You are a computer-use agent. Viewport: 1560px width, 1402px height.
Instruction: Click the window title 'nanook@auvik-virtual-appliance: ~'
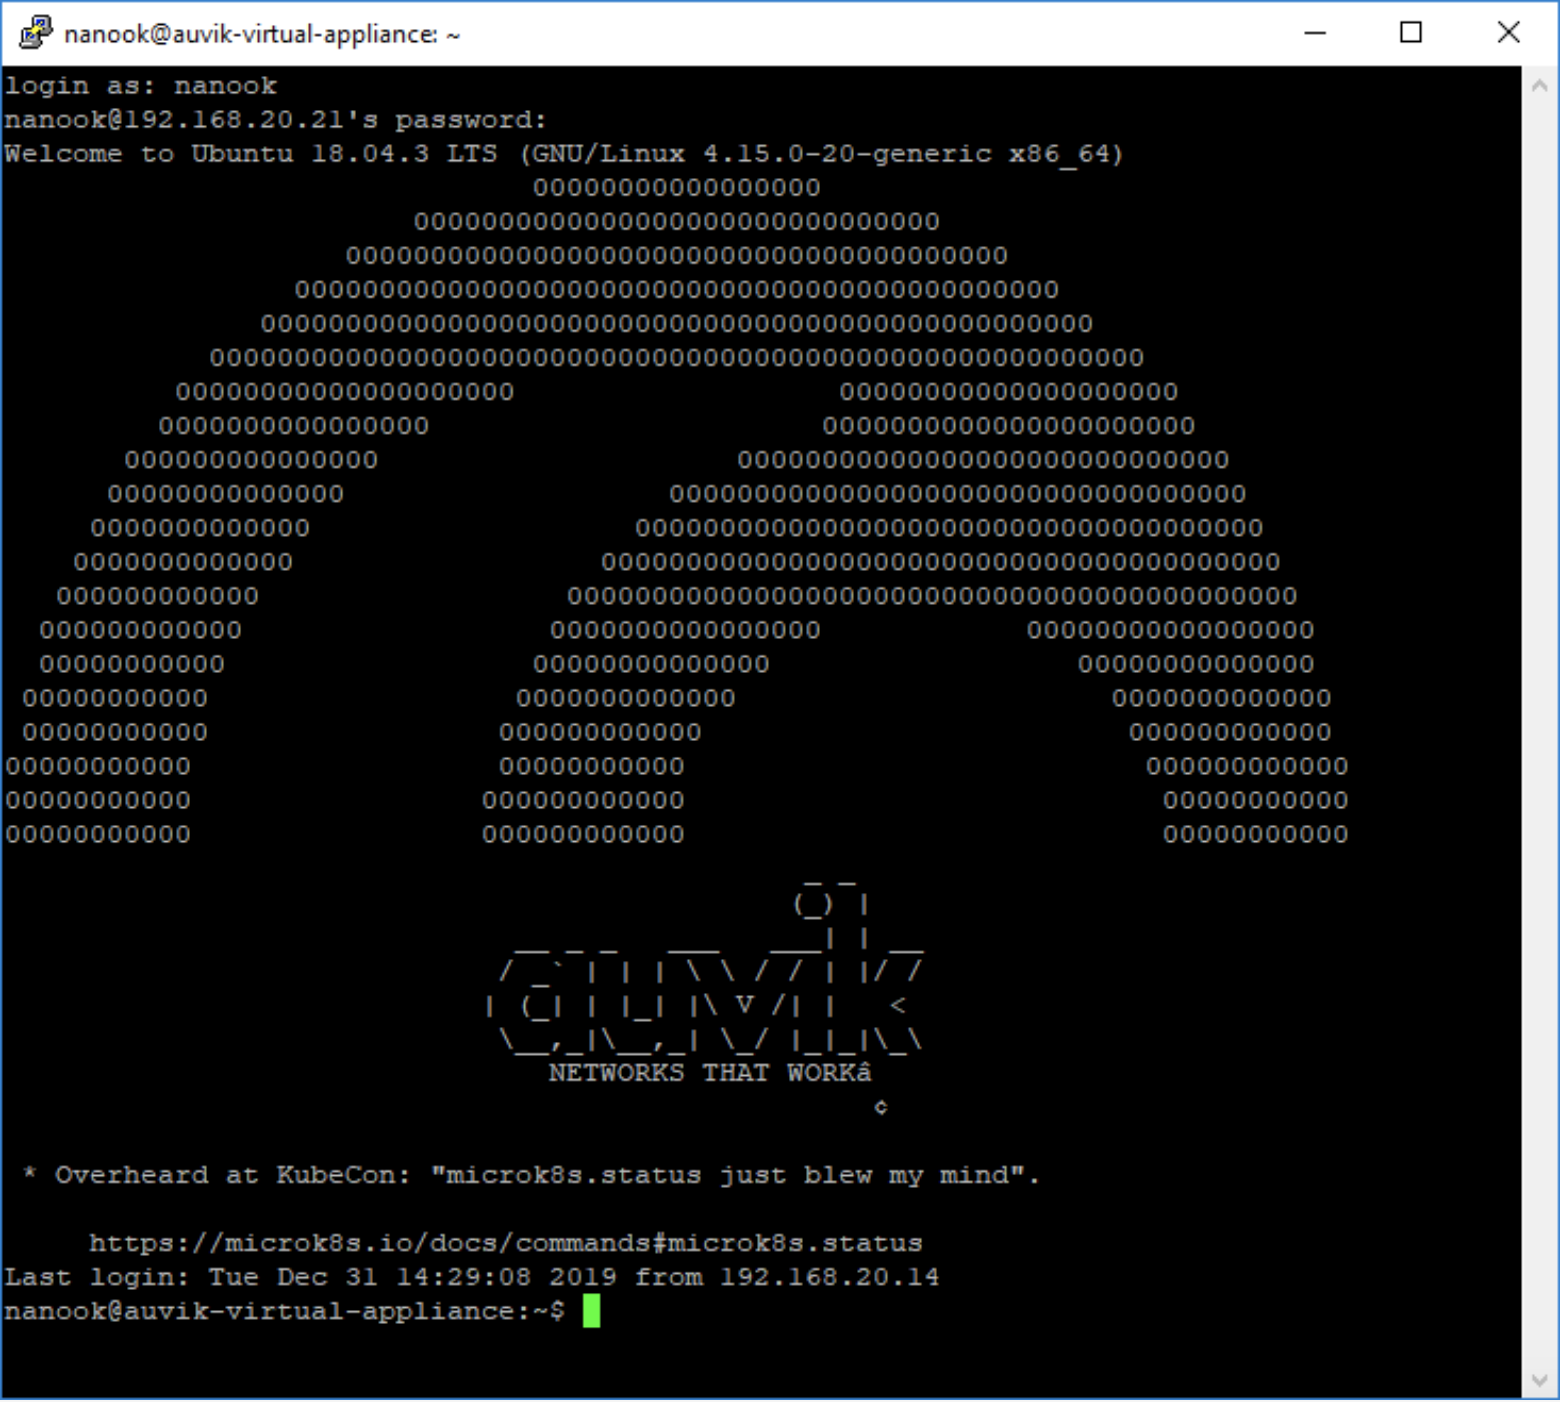coord(262,35)
